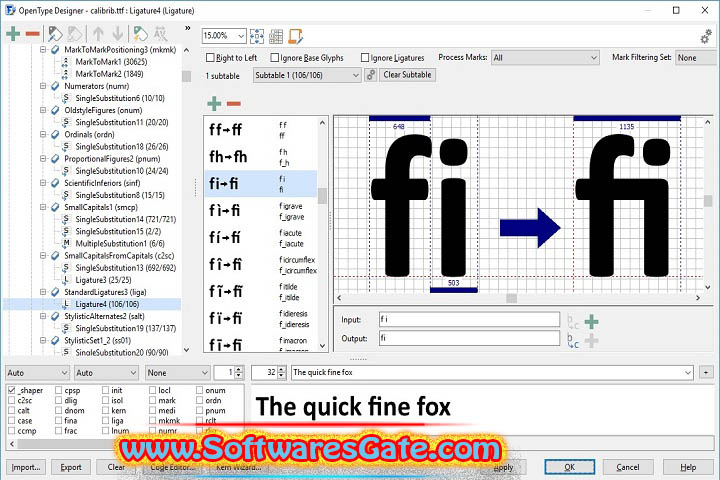
Task: Toggle the grid icon in the preview toolbar
Action: (276, 36)
